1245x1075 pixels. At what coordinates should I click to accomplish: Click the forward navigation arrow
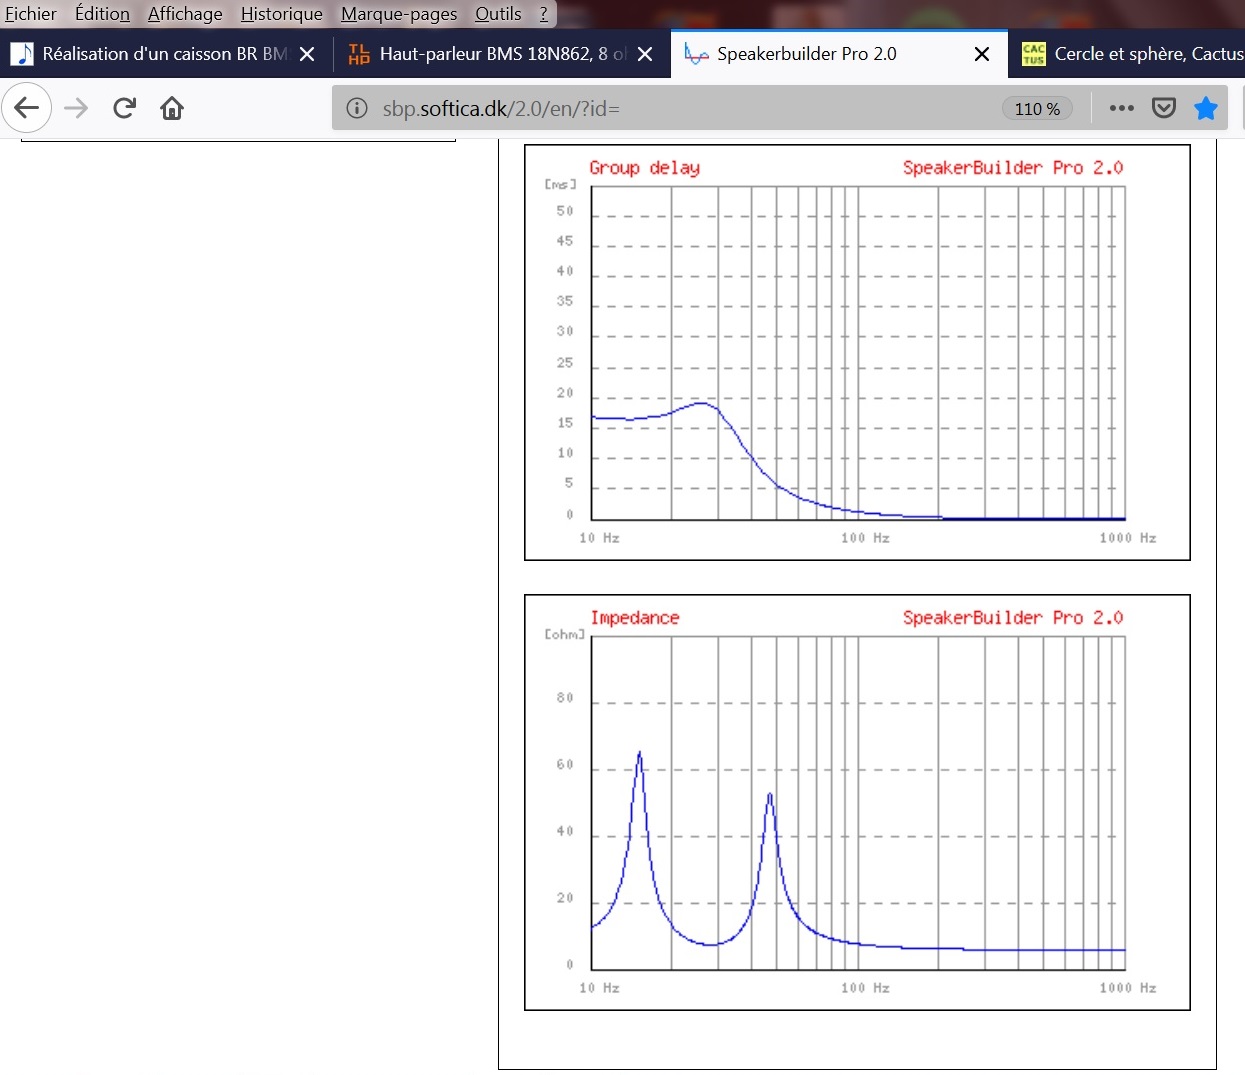click(x=76, y=108)
